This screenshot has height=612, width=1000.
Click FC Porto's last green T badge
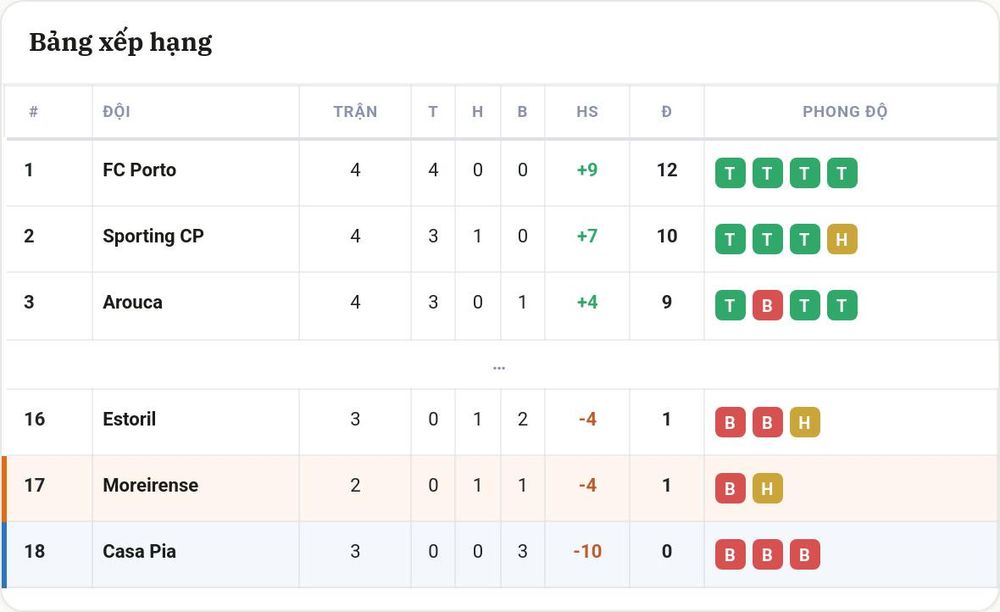pyautogui.click(x=842, y=173)
